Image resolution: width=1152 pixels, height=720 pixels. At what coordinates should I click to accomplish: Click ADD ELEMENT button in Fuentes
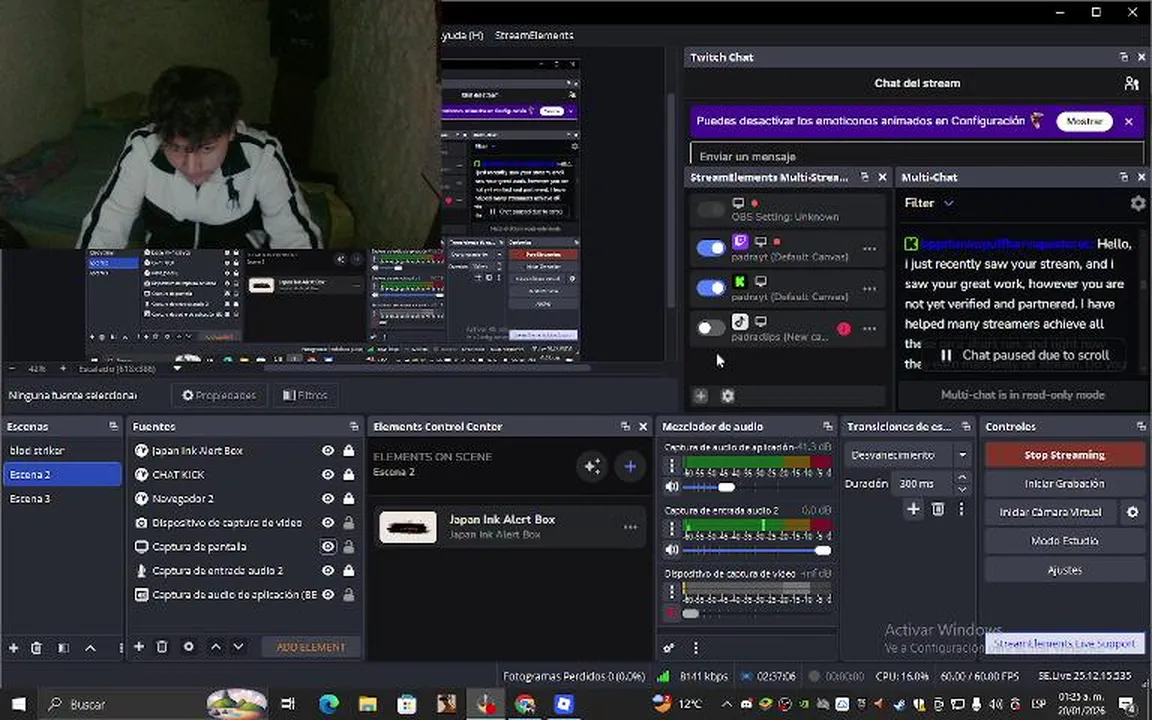[x=311, y=647]
